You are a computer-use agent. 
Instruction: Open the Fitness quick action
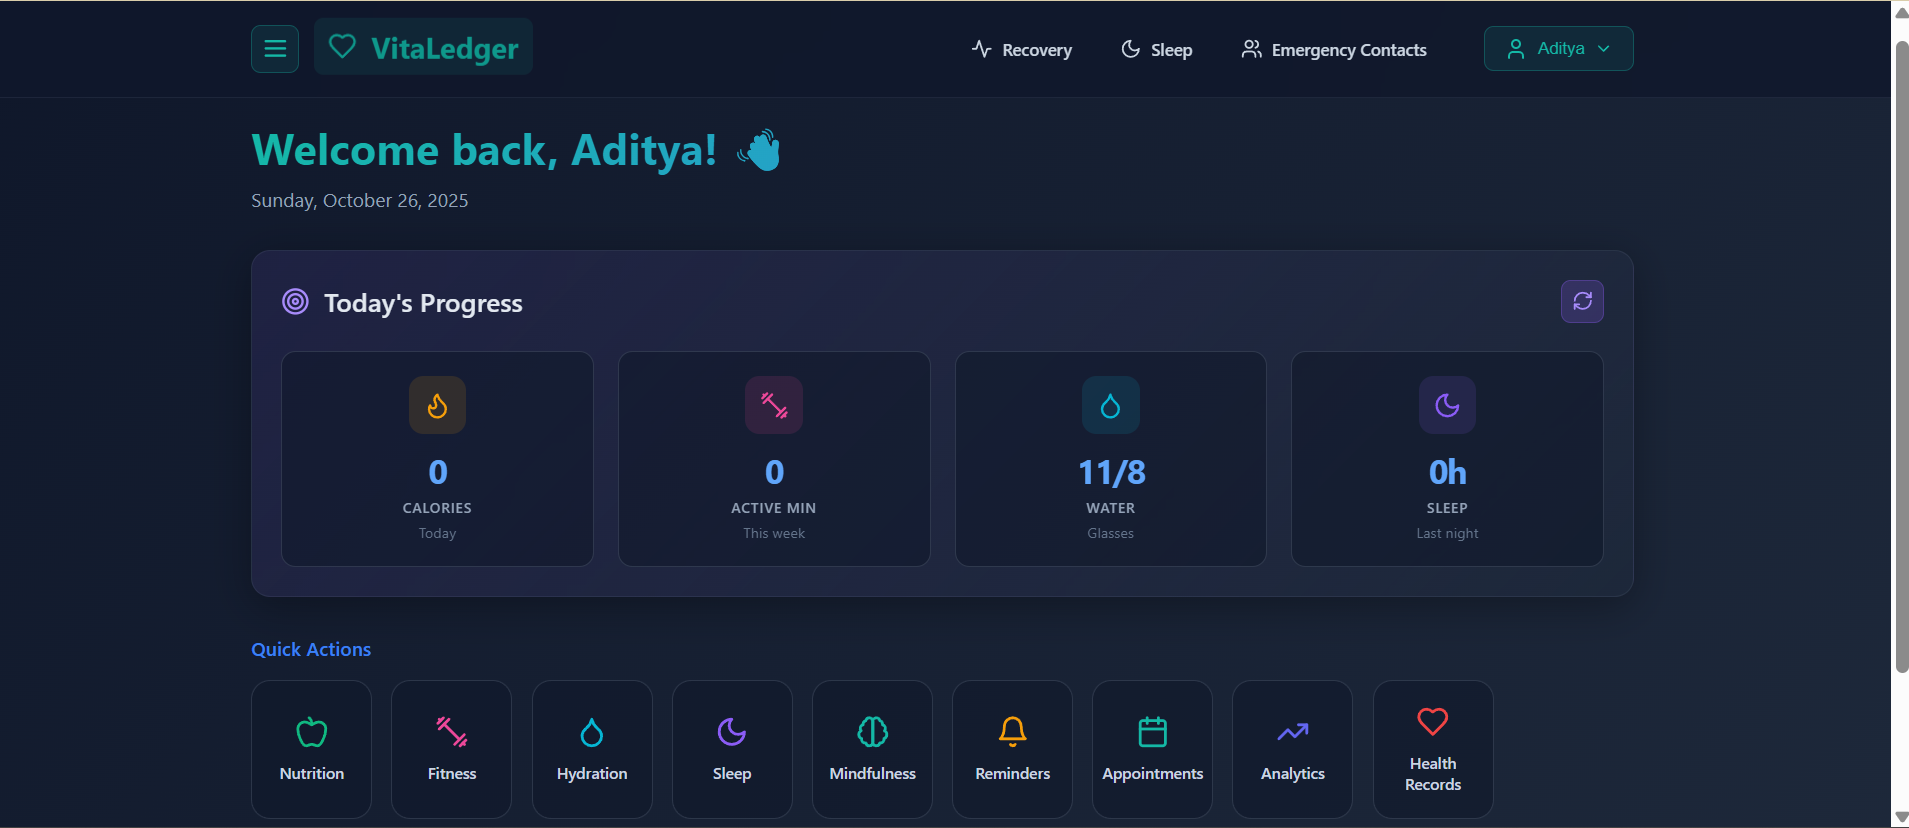tap(451, 749)
